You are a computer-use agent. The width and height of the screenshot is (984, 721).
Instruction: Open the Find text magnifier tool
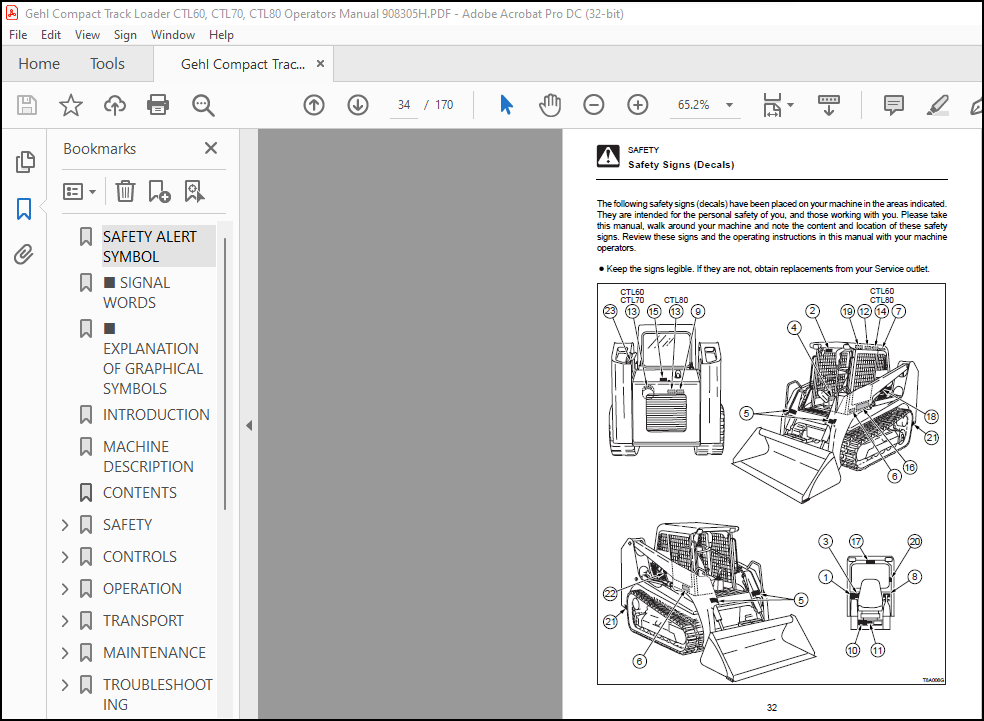203,105
